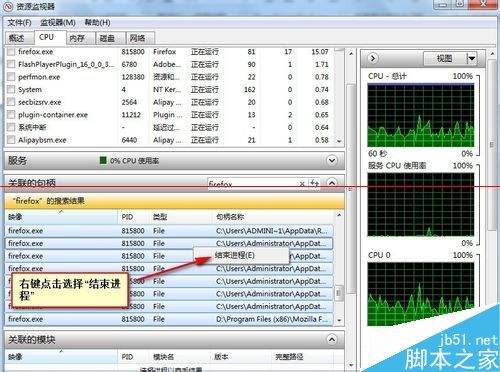Viewport: 500px width, 372px height.
Task: Clear the firefox handle search text
Action: pos(302,184)
